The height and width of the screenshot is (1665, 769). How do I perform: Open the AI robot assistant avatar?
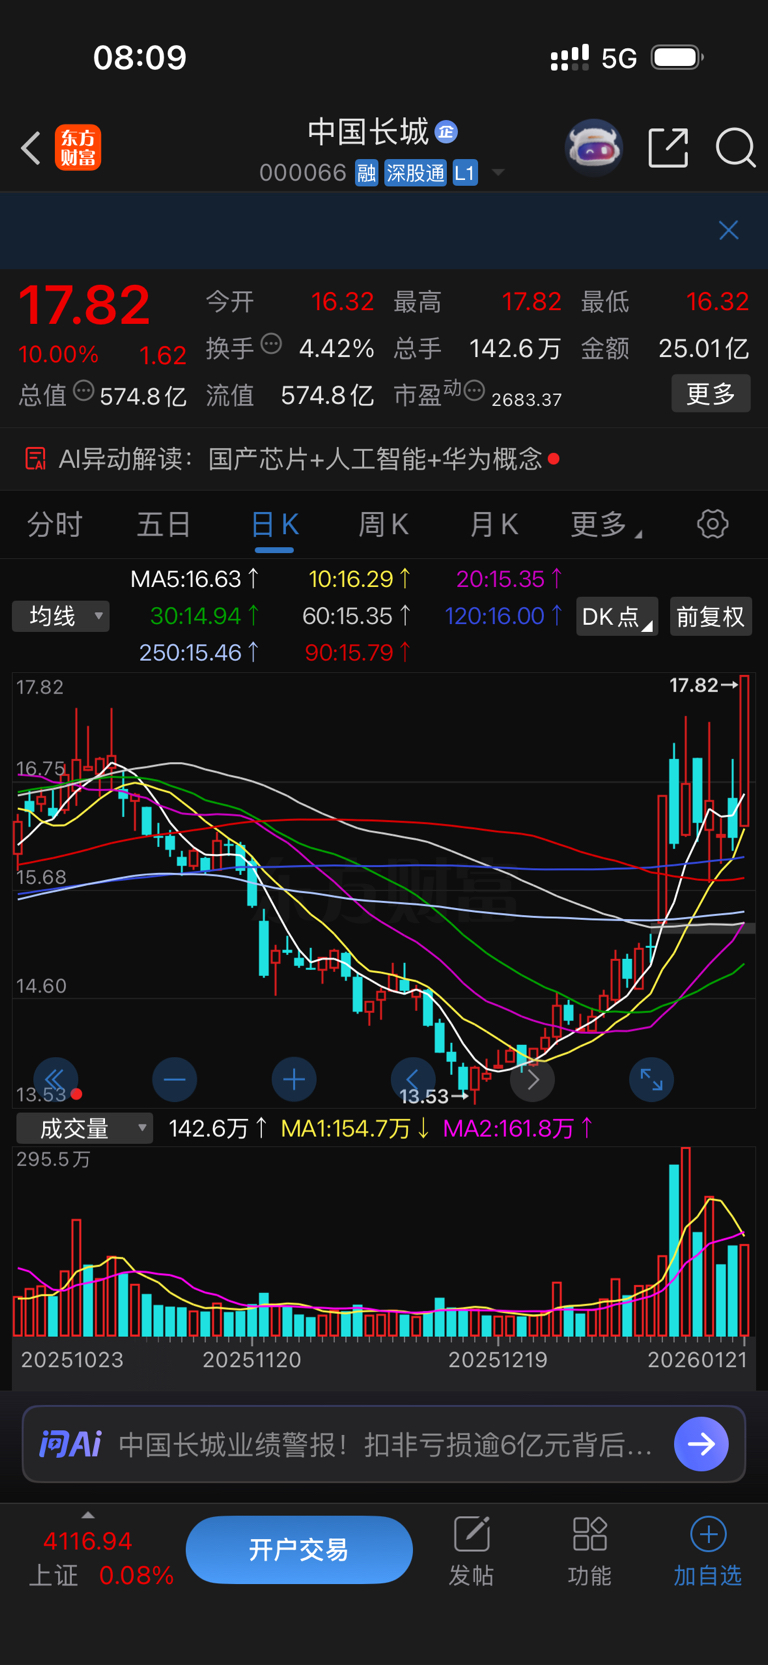pos(594,148)
